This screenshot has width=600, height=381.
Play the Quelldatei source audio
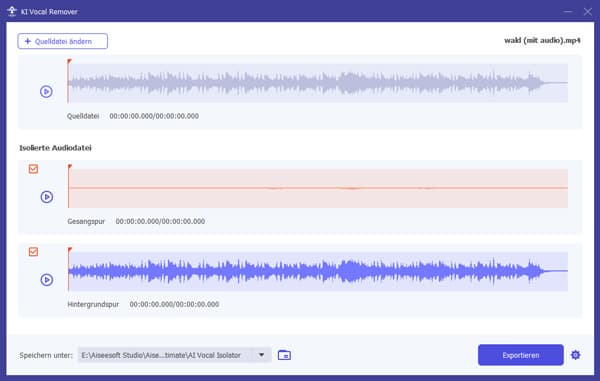[x=46, y=91]
